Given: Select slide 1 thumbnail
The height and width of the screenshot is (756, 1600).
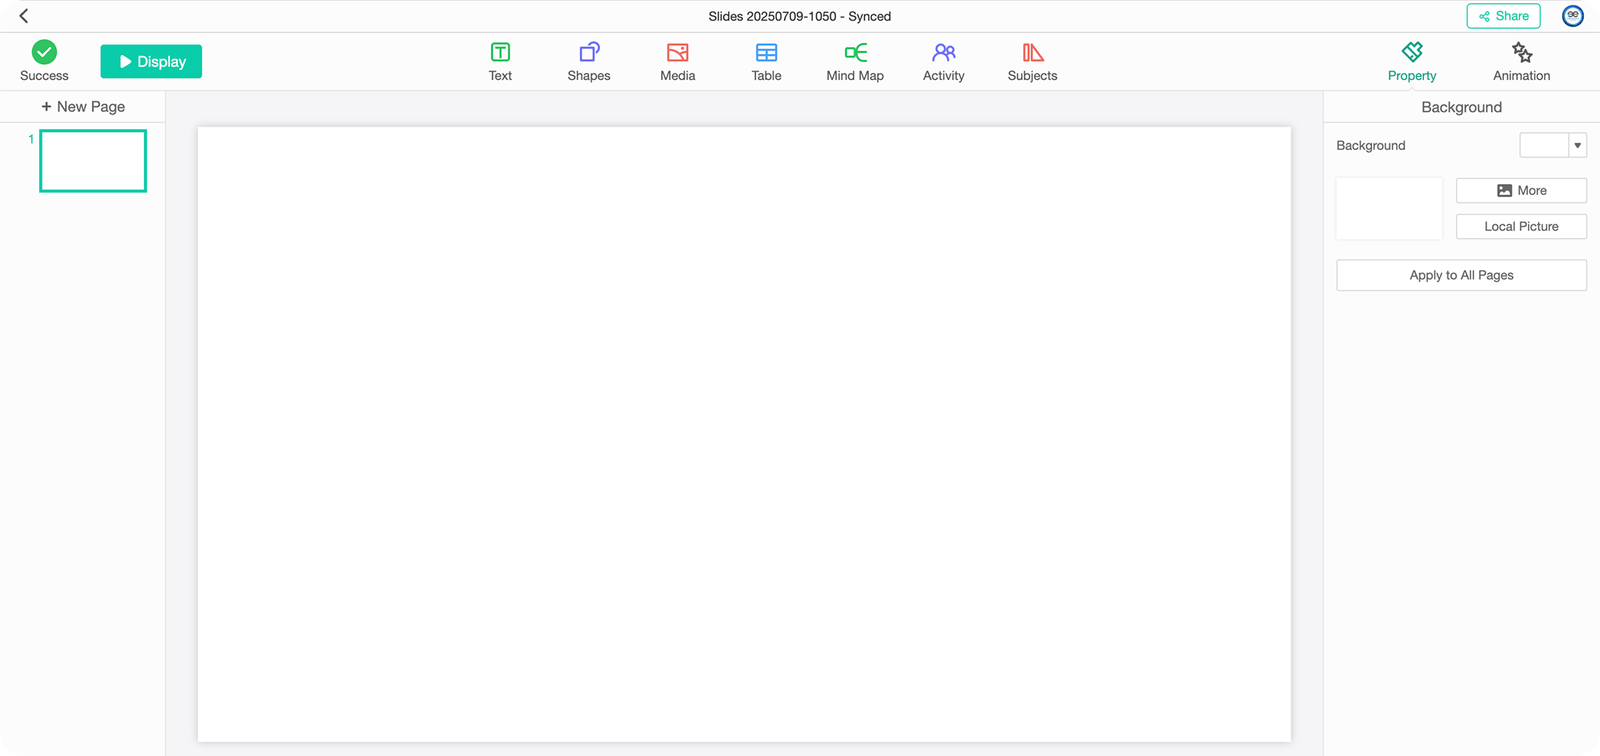Looking at the screenshot, I should (93, 160).
